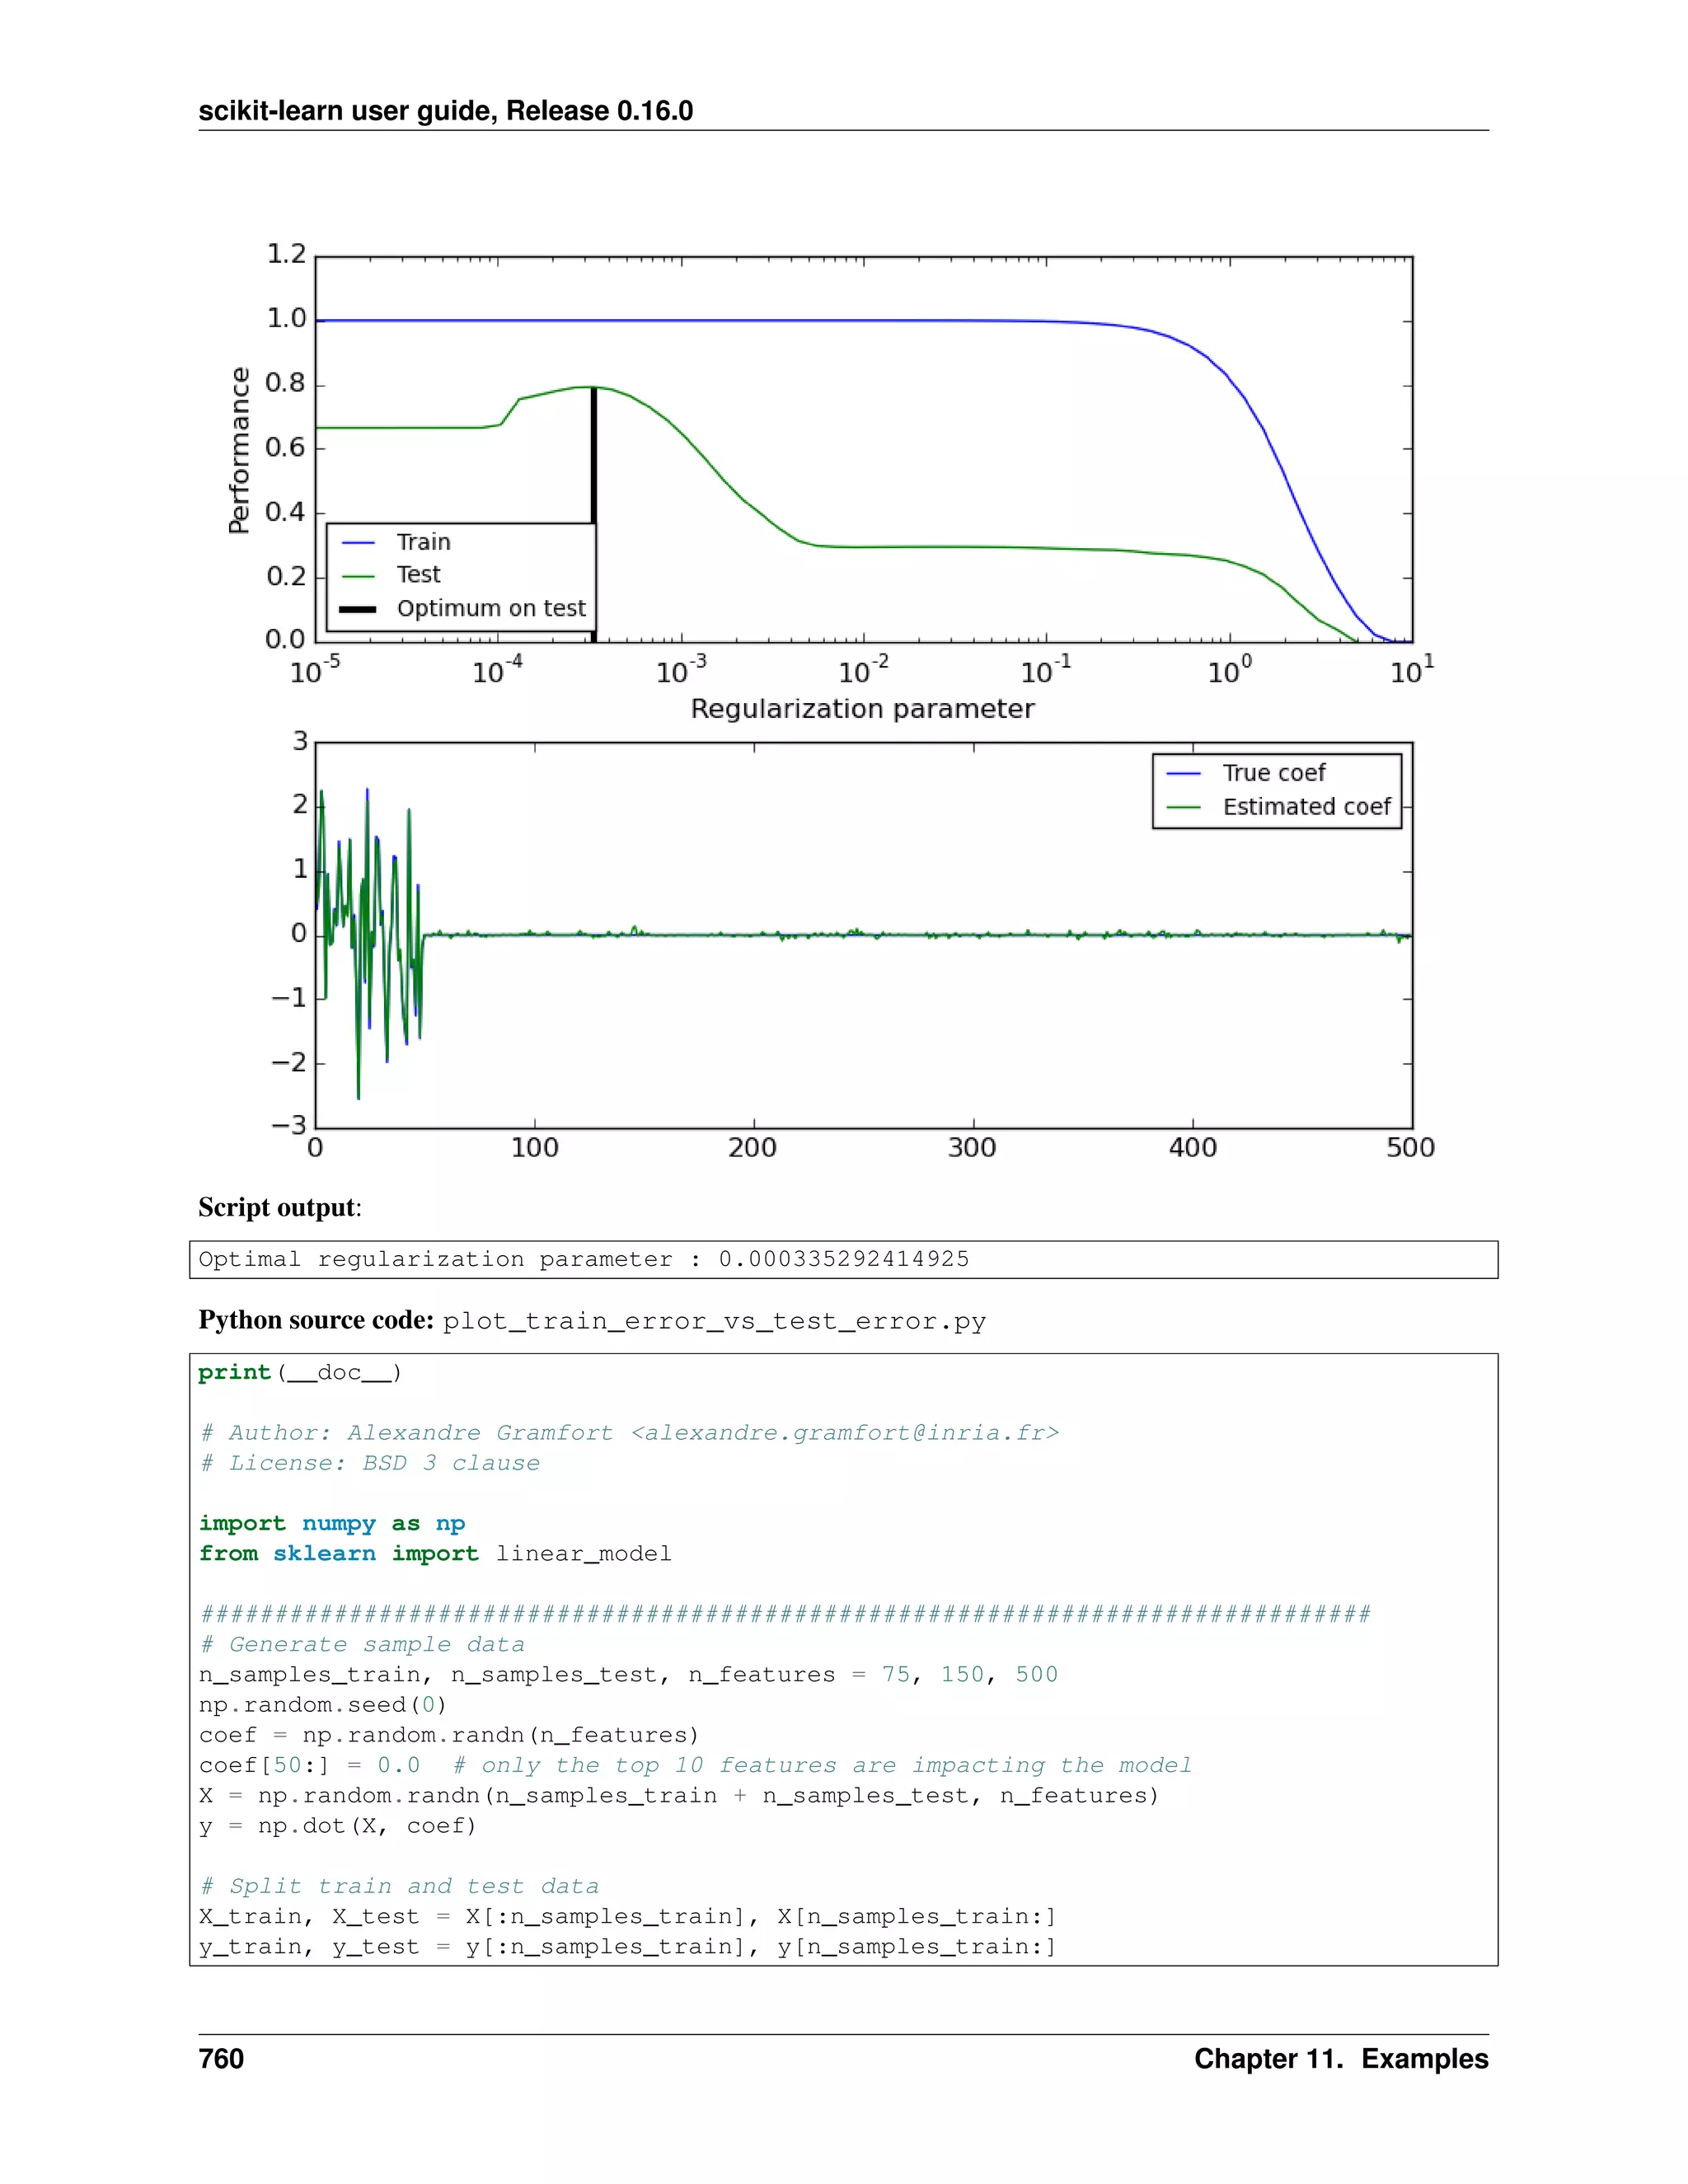
Task: Click the 'print(__doc__)' code line
Action: [x=300, y=1373]
